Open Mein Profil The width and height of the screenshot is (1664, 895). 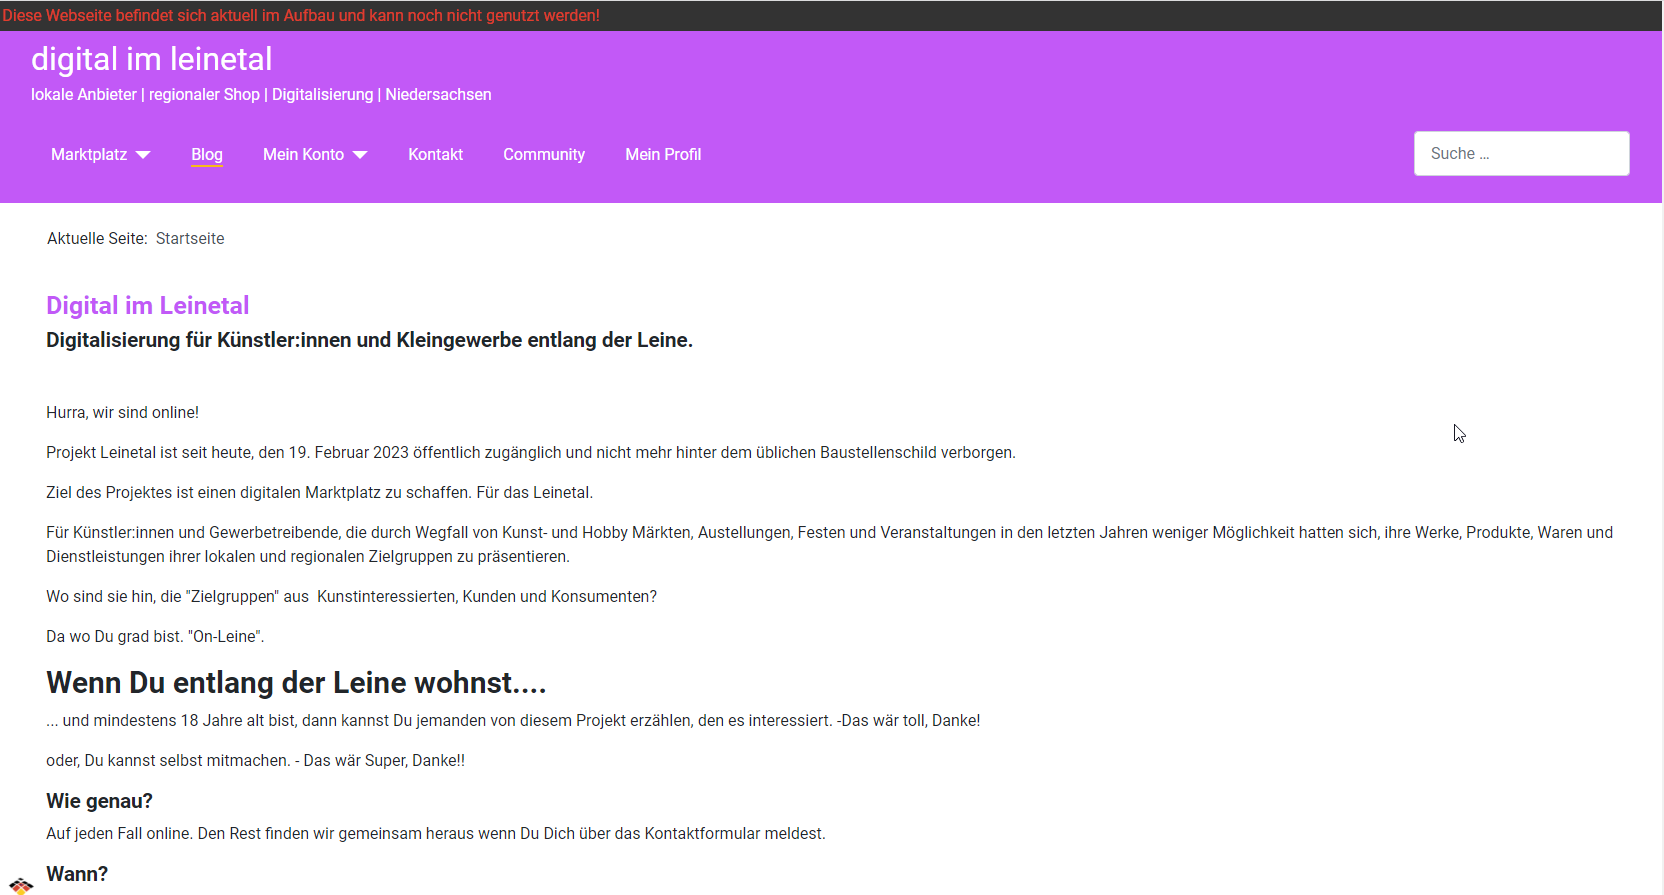tap(663, 154)
